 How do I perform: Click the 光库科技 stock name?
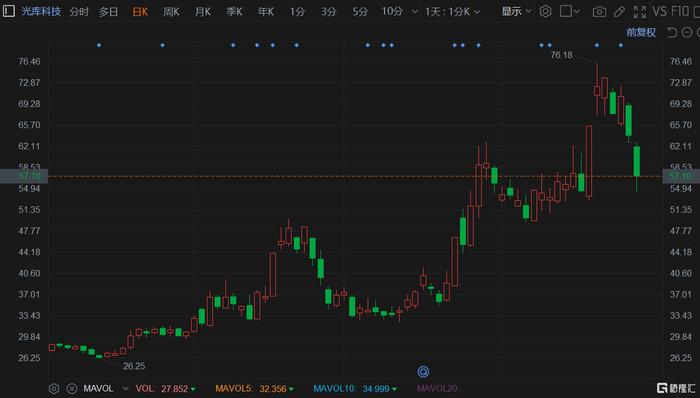41,11
